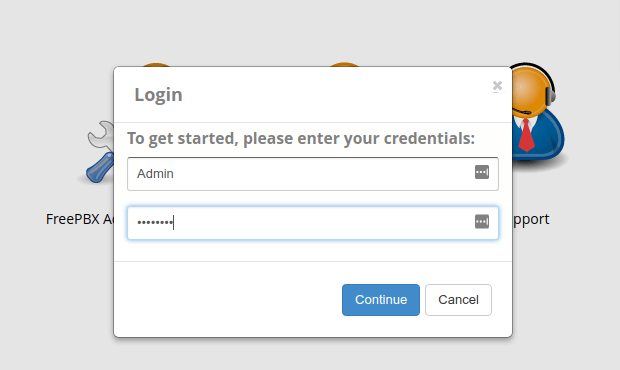The width and height of the screenshot is (620, 370).
Task: Submit the credentials with Continue
Action: pyautogui.click(x=381, y=300)
